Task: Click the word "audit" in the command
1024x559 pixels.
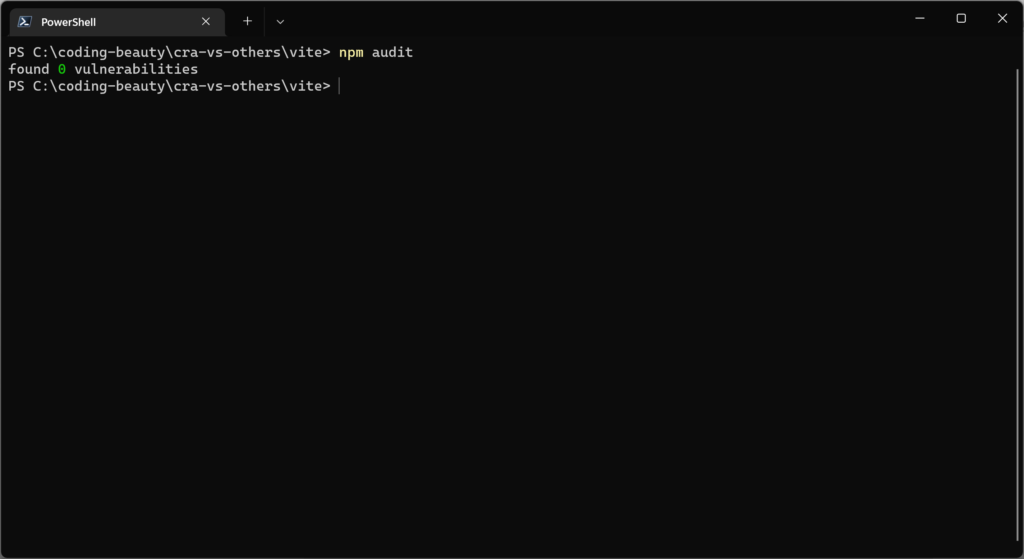Action: pos(392,52)
